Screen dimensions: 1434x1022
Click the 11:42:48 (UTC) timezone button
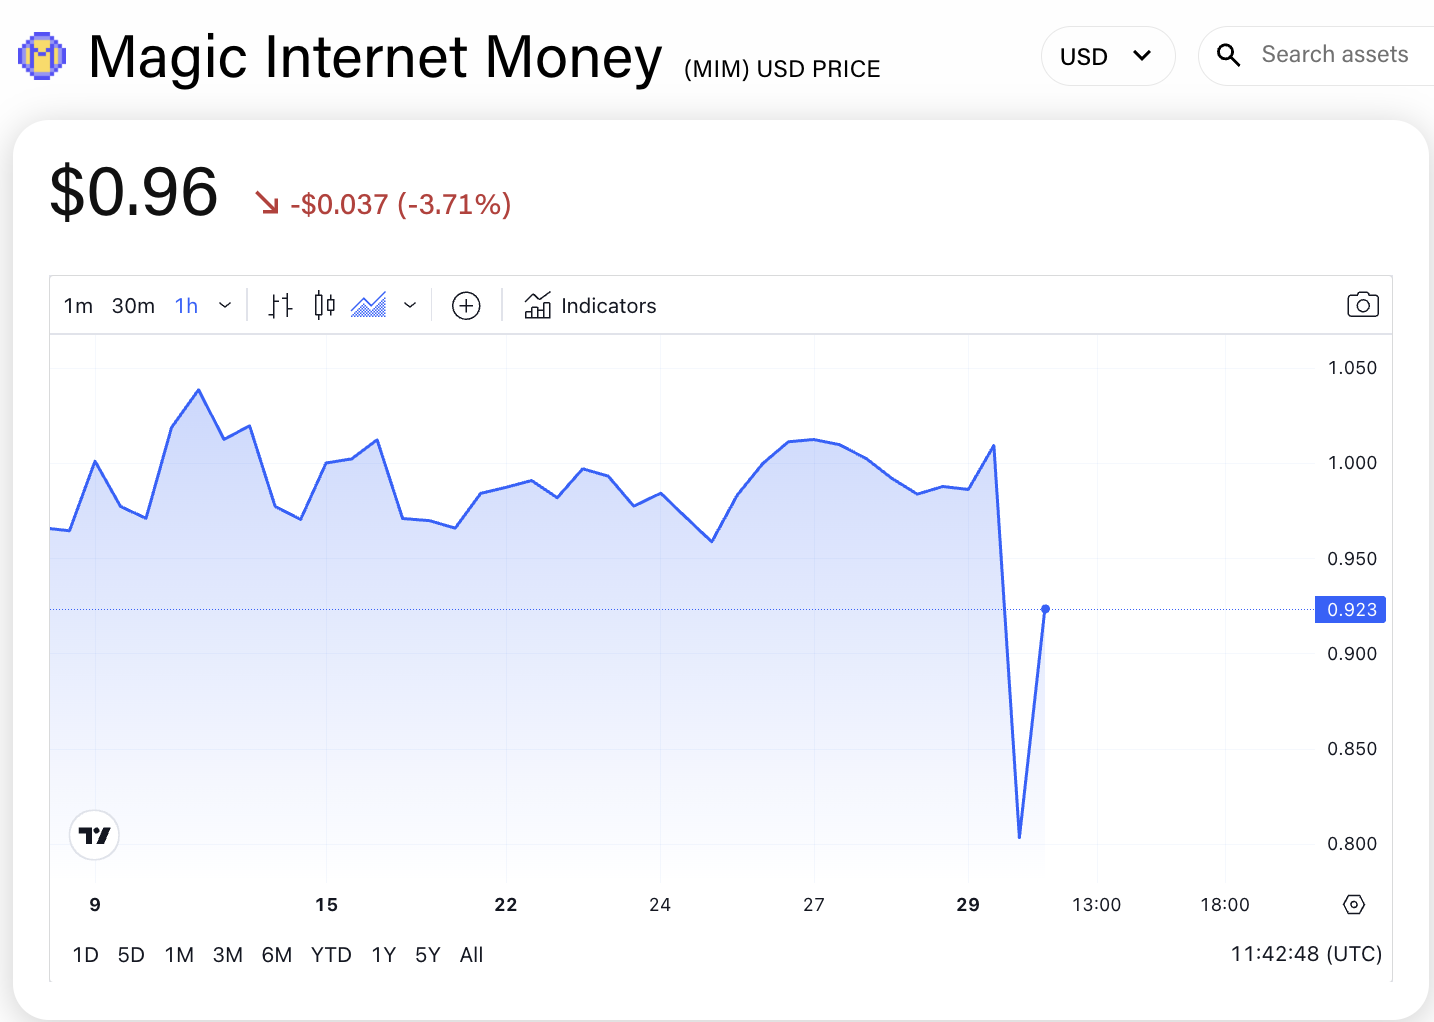coord(1306,954)
